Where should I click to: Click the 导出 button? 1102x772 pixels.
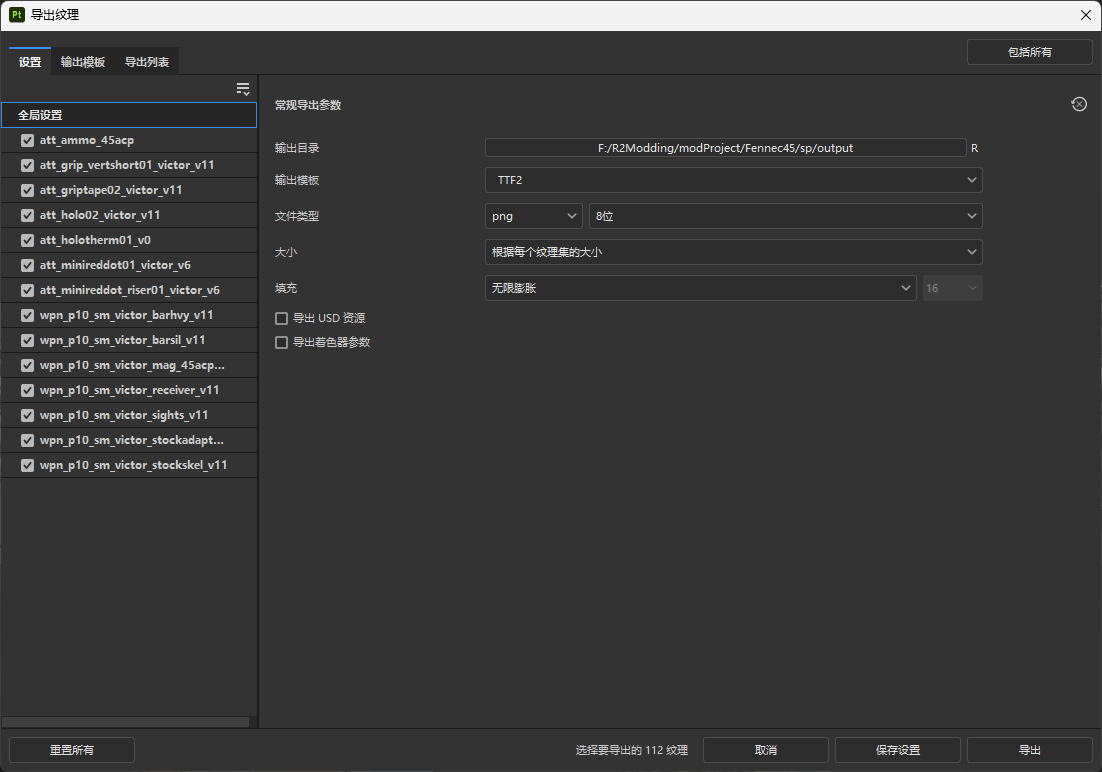click(1029, 750)
